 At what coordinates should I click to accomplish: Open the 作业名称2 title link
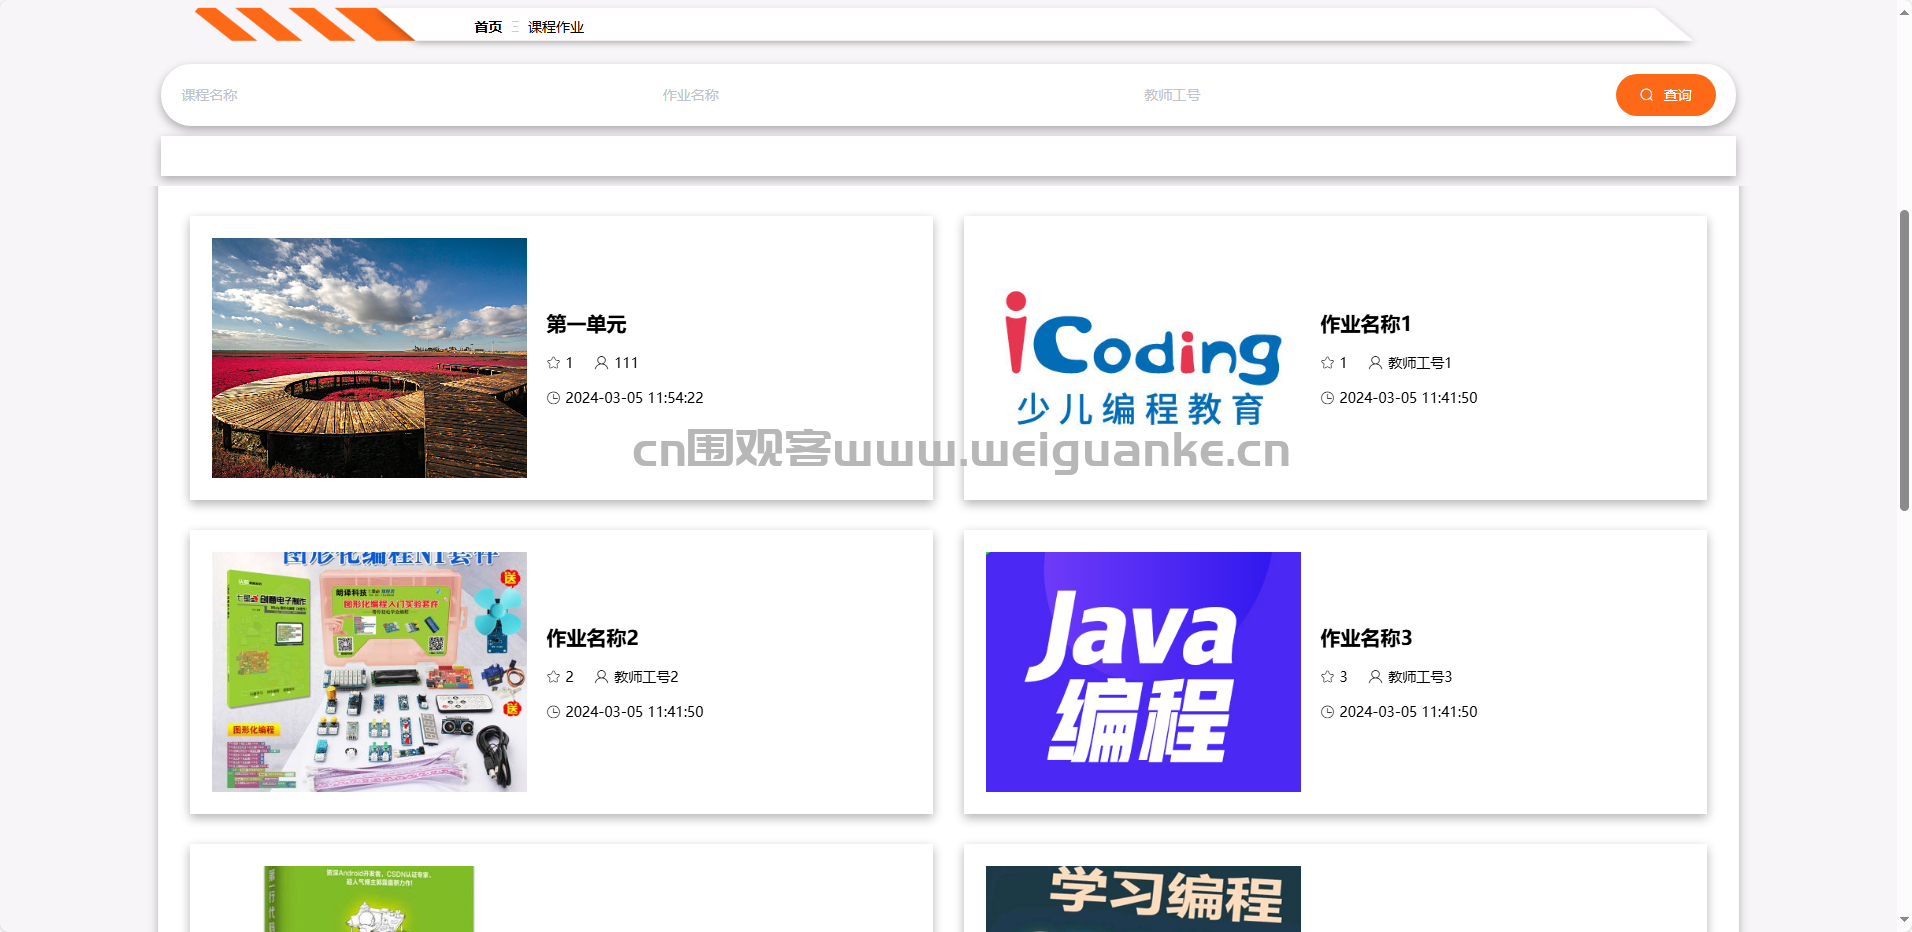coord(592,638)
